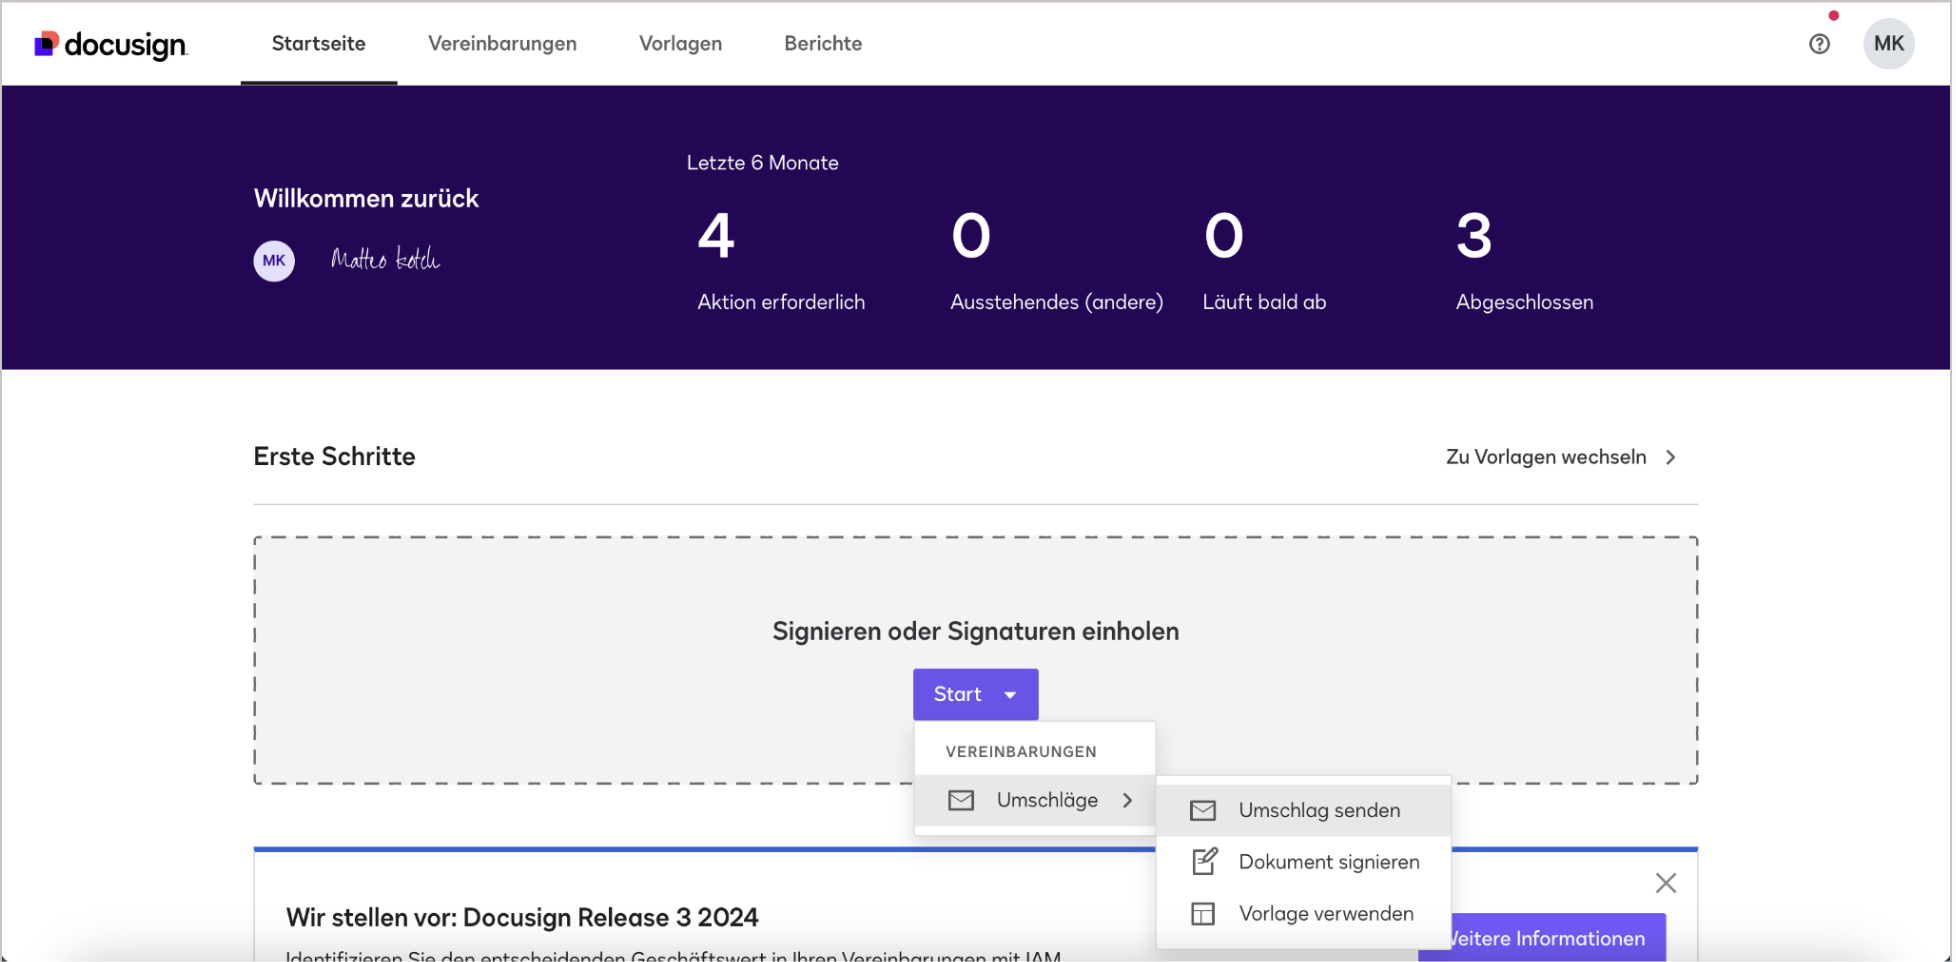The image size is (1956, 962).
Task: Click the Erste Schritte heading
Action: 334,457
